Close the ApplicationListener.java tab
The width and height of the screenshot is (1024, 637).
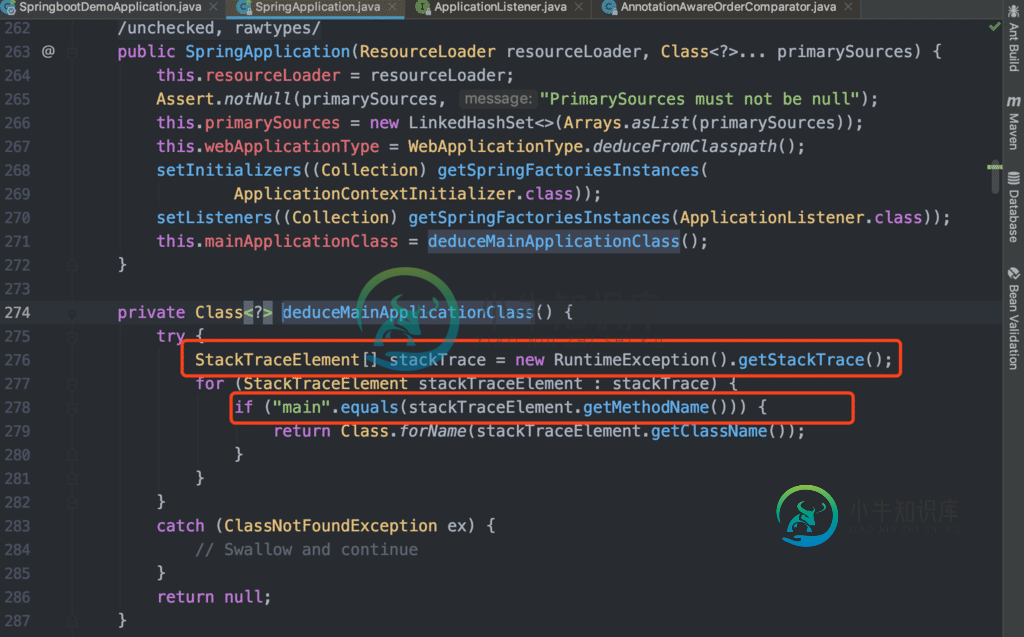point(579,7)
